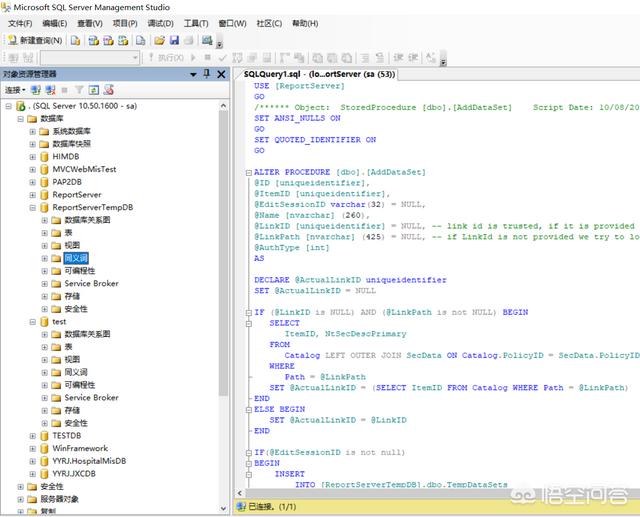
Task: Click the debug play arrow icon
Action: tap(193, 58)
